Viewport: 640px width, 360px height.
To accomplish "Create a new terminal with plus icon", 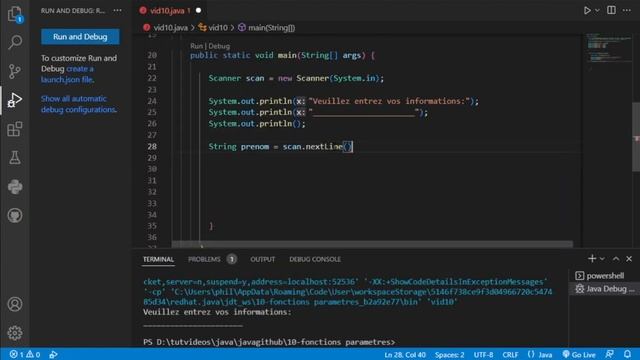I will click(592, 258).
